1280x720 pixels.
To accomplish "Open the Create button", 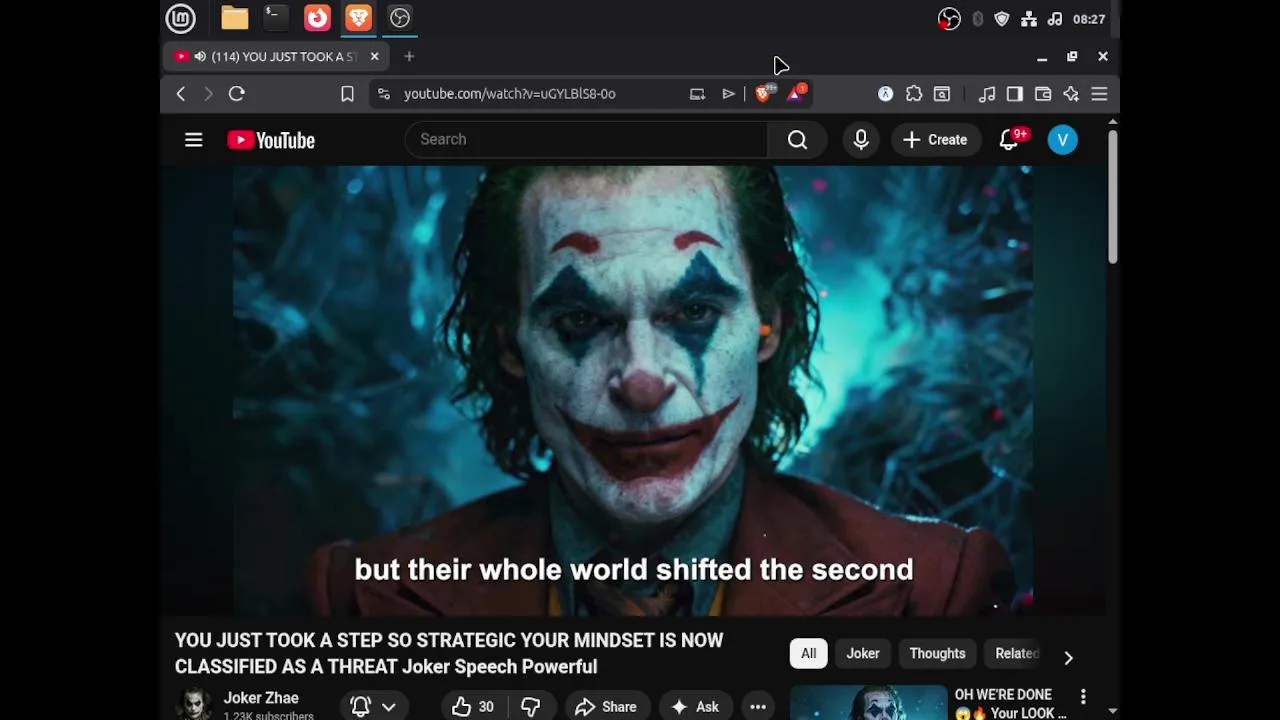I will 934,140.
